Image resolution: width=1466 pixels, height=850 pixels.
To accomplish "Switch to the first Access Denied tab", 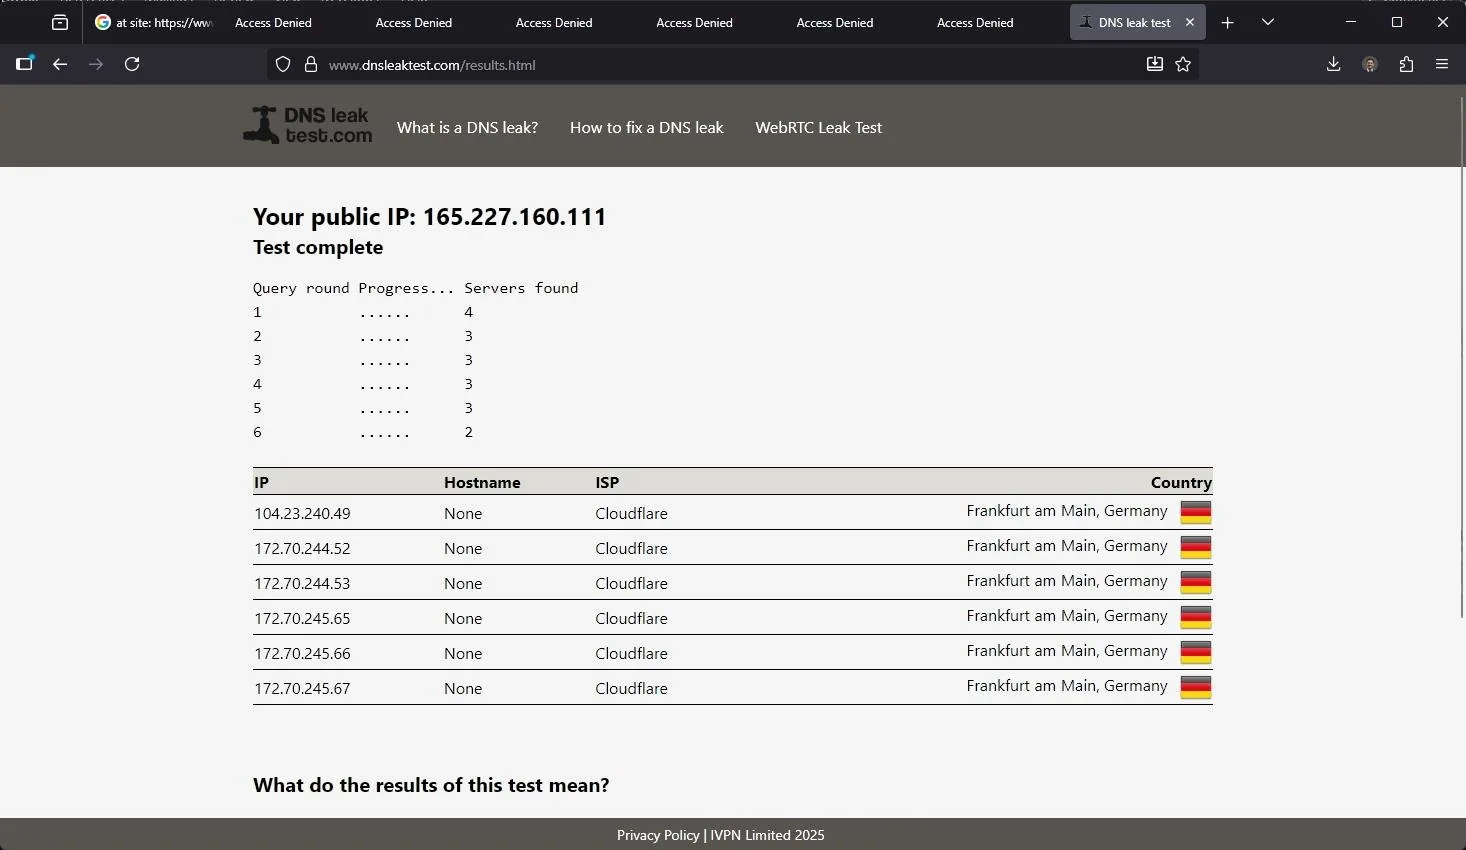I will [x=273, y=22].
